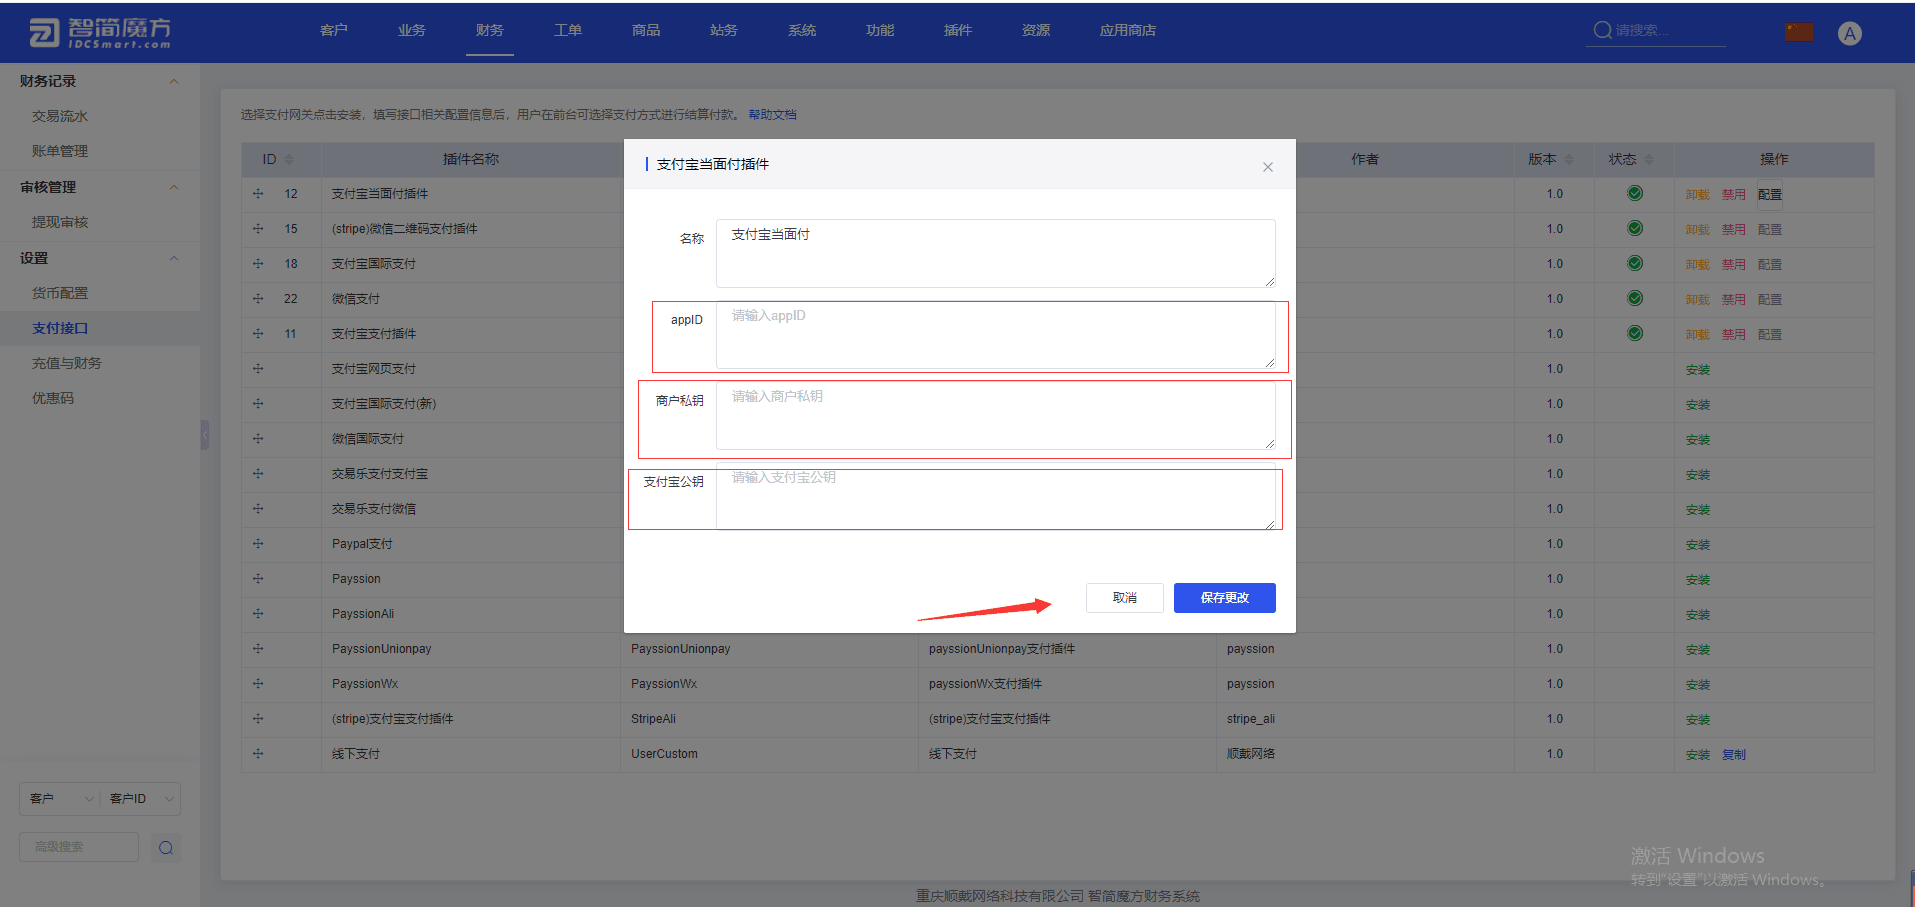Focus the 商户私钥 textarea
Viewport: 1915px width, 907px height.
[x=995, y=416]
